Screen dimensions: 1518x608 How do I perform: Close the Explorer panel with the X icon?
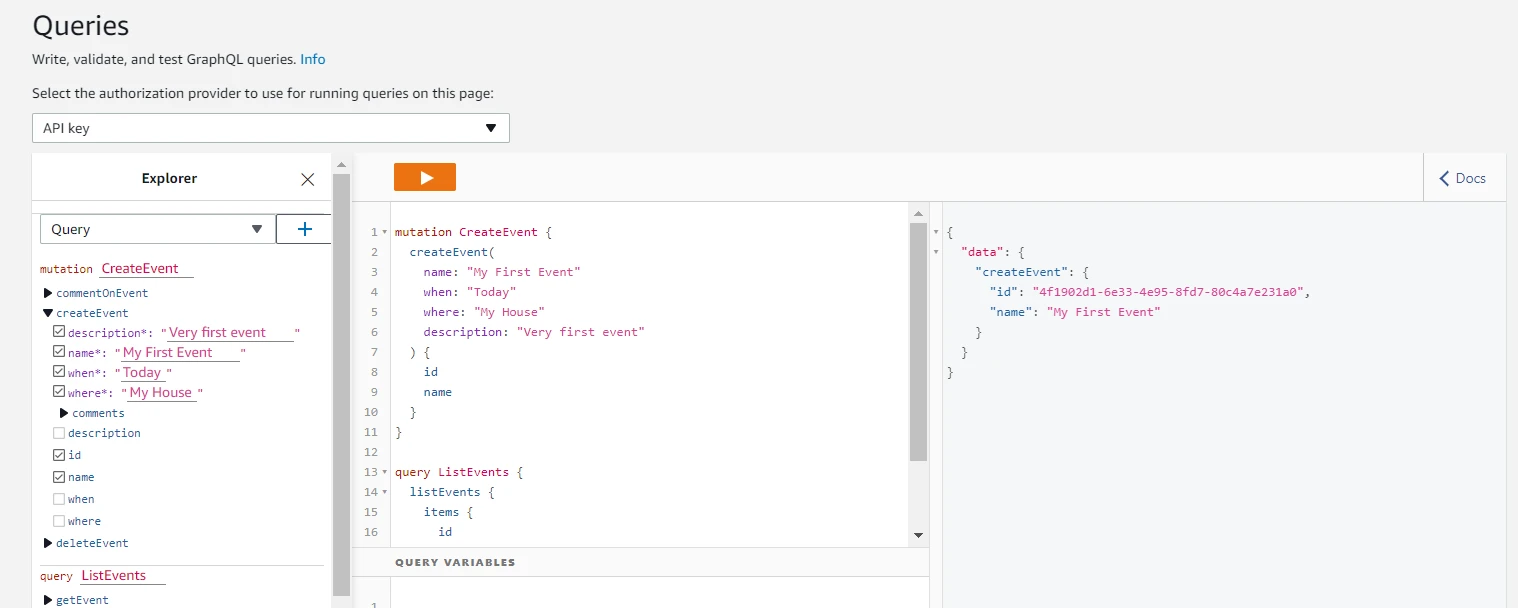coord(307,180)
